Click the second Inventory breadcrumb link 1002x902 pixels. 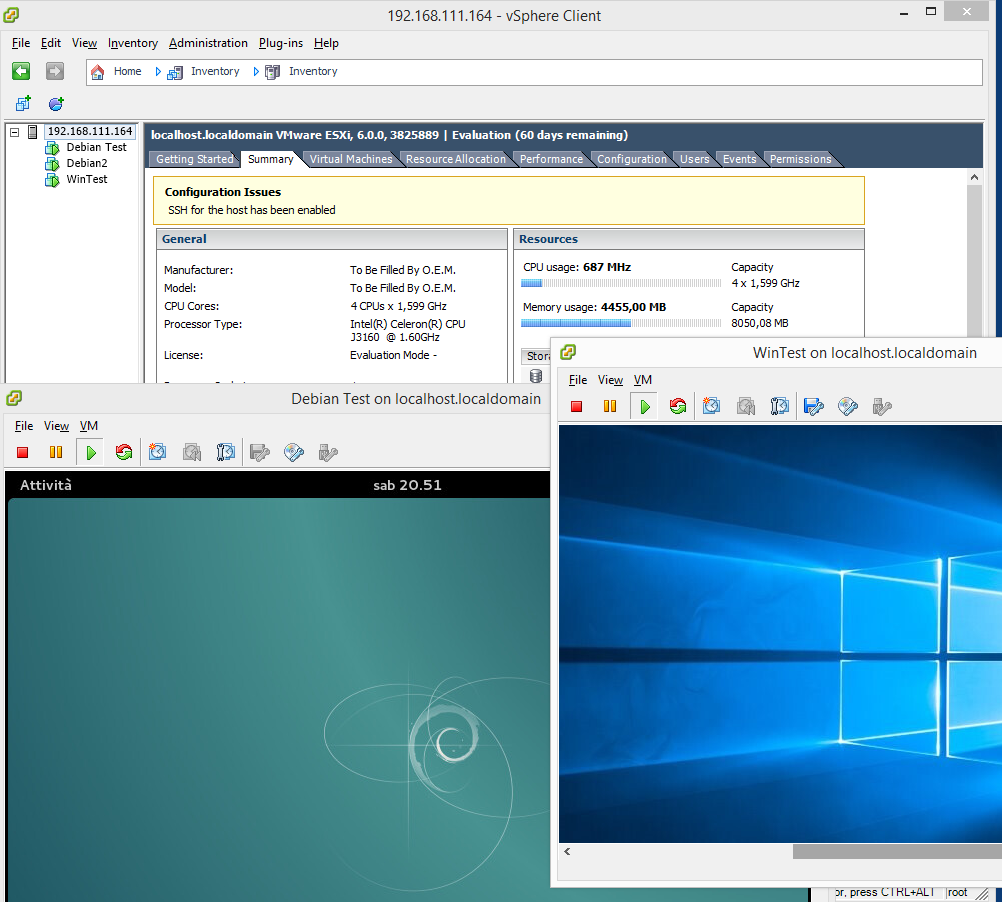coord(313,72)
